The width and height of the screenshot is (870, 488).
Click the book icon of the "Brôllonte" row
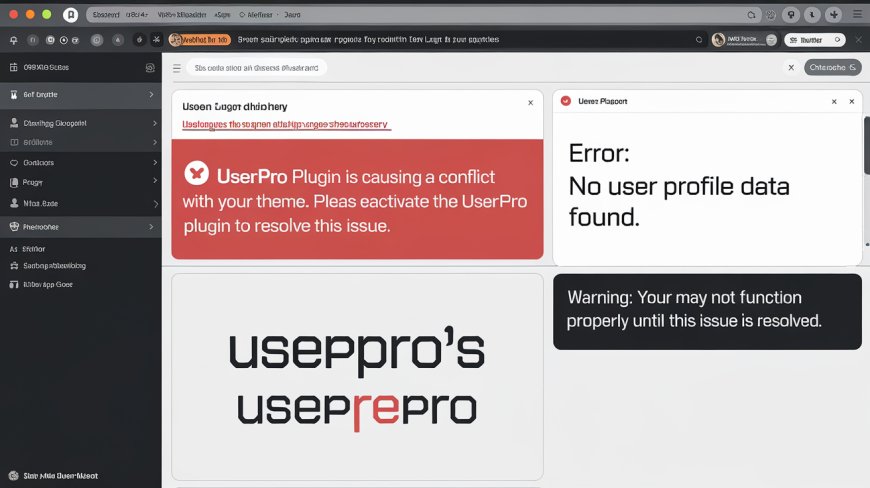(x=14, y=143)
